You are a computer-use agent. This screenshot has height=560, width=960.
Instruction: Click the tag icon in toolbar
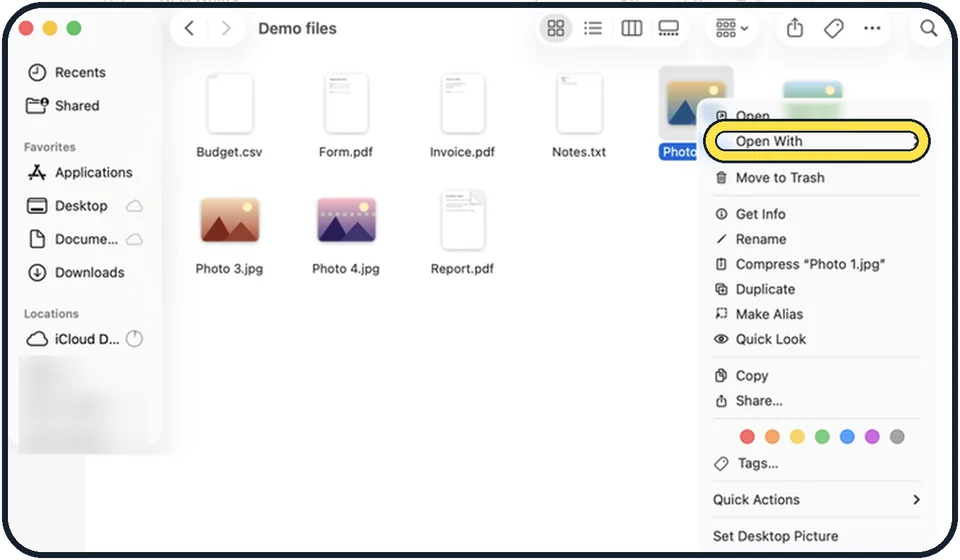pyautogui.click(x=833, y=28)
